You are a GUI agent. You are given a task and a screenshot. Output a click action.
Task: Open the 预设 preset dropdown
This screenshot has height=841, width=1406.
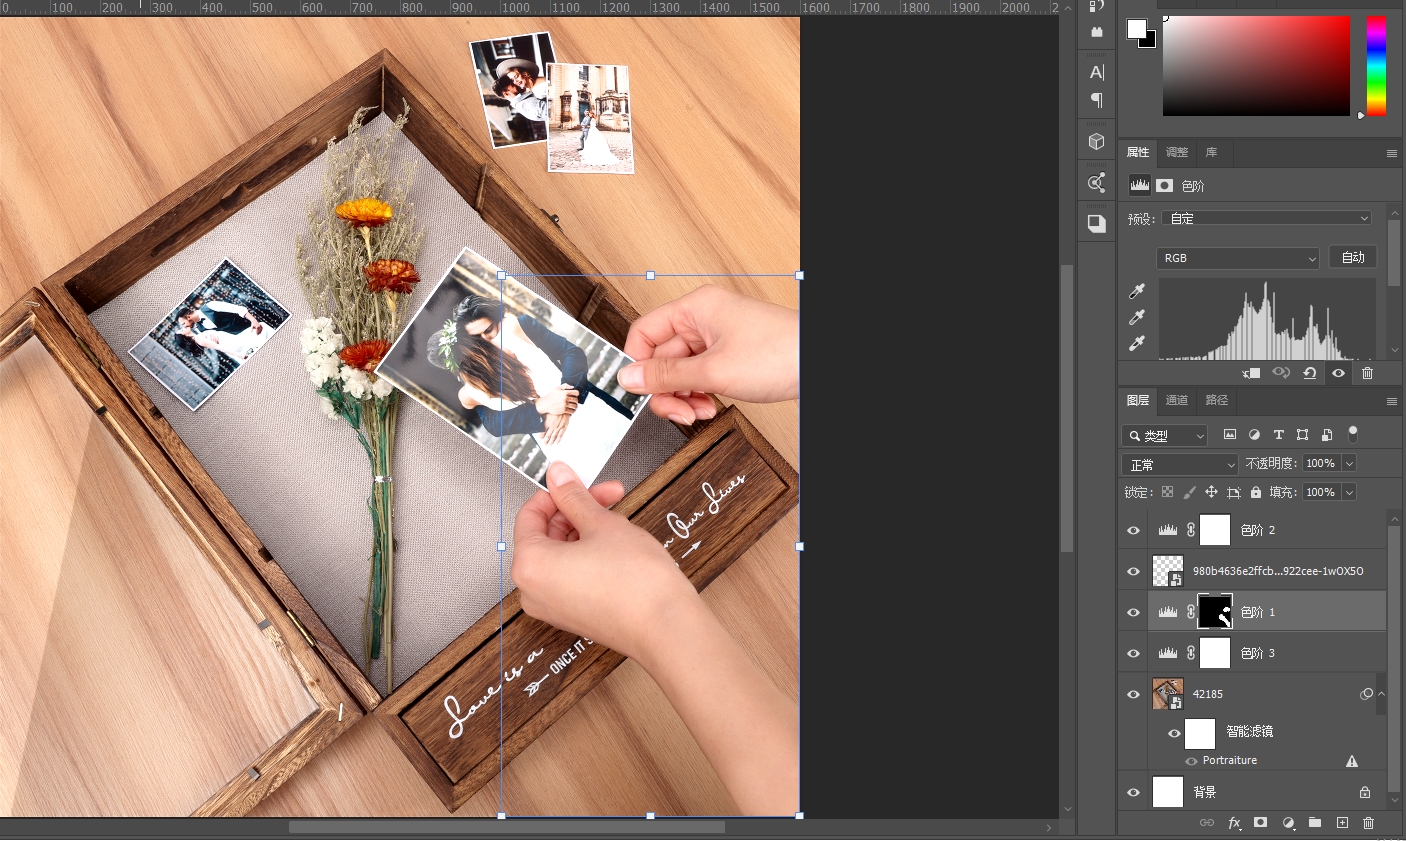(1265, 218)
